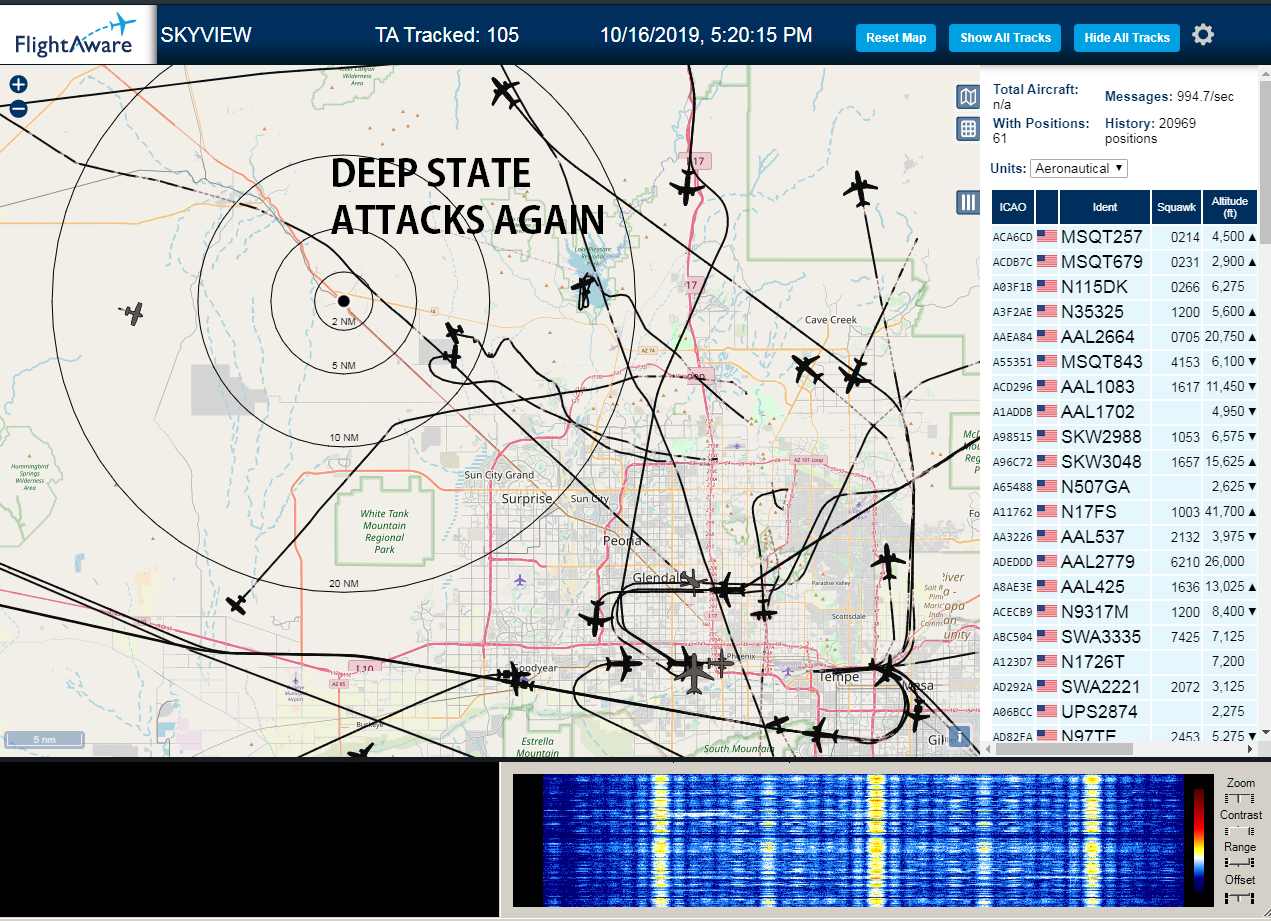The height and width of the screenshot is (921, 1271).
Task: Select the AAL2779 aircraft row
Action: 1125,562
